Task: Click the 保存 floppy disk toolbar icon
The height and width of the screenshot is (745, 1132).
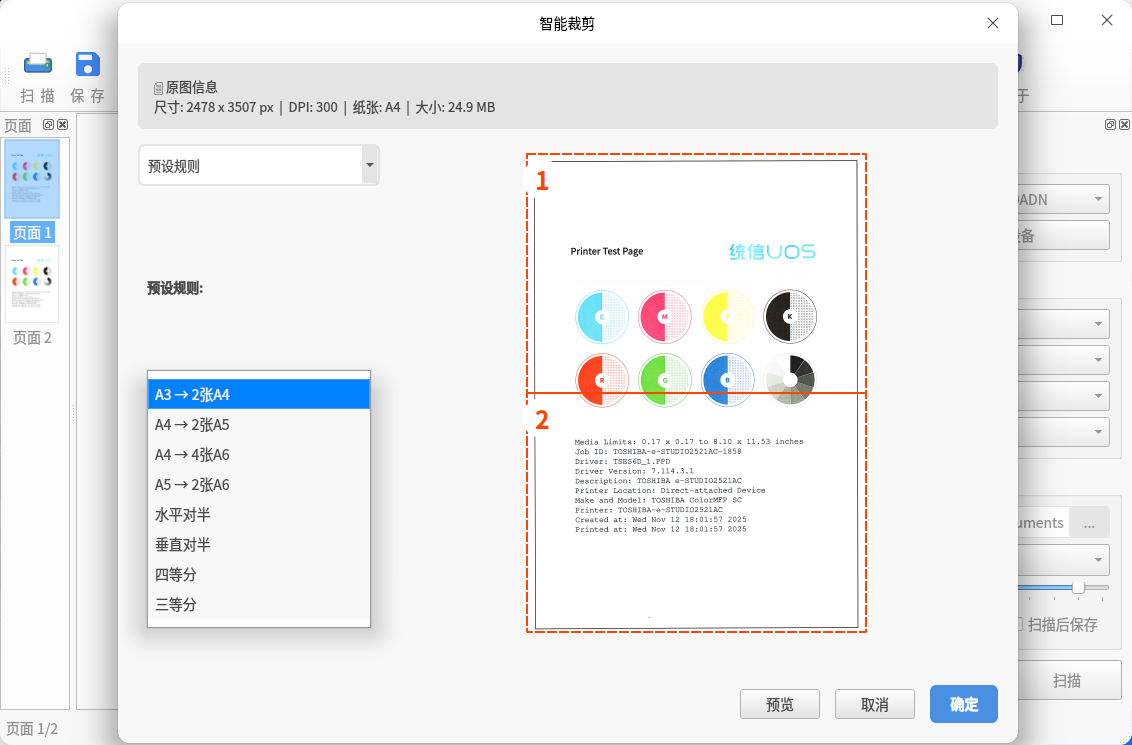Action: (88, 64)
